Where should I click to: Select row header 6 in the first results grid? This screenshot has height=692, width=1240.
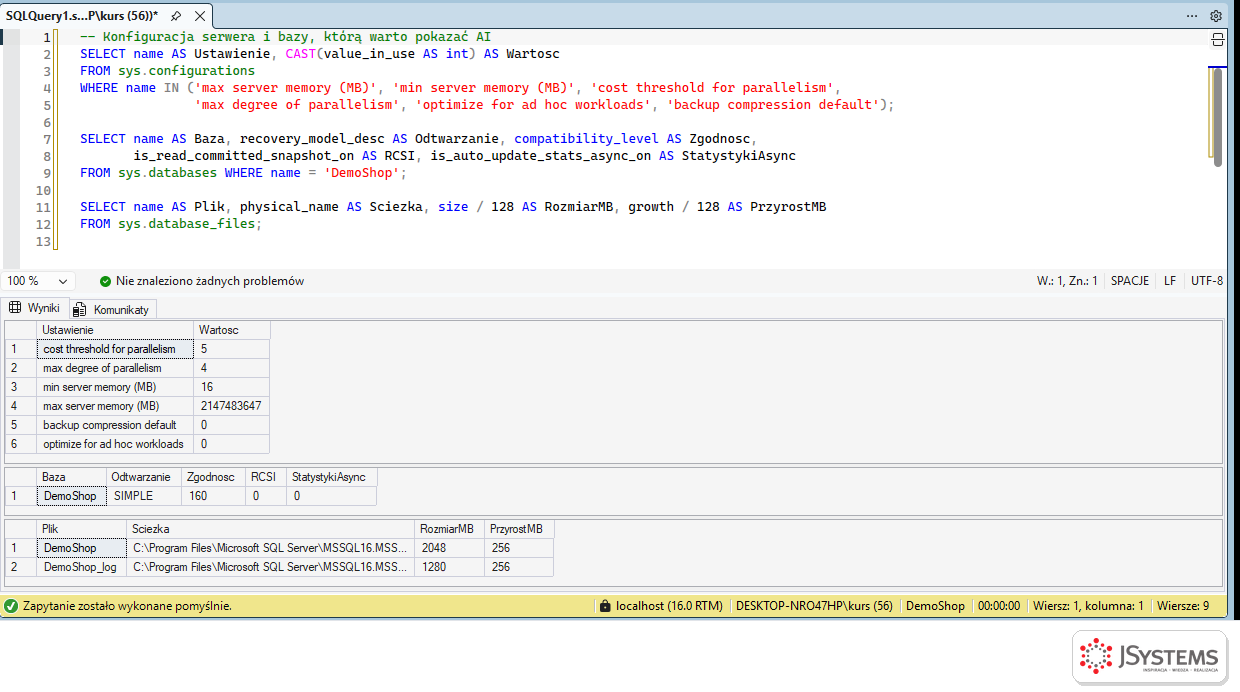tap(21, 444)
